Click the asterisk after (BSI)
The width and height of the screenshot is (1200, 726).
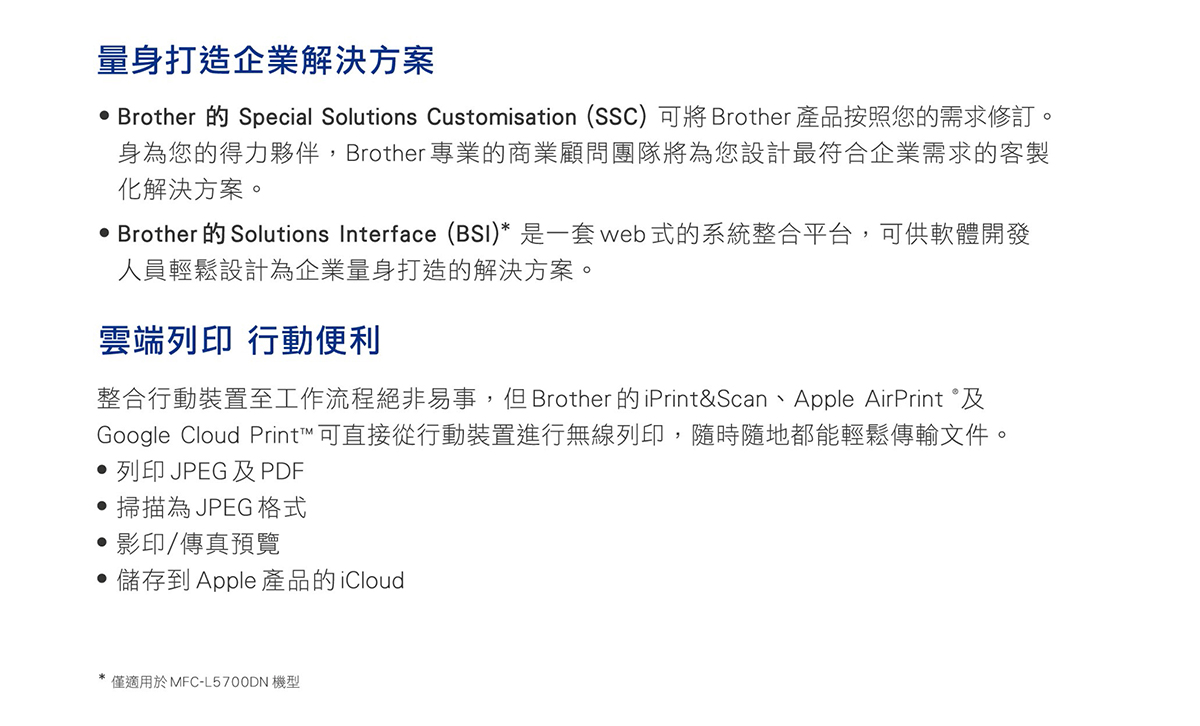point(505,229)
